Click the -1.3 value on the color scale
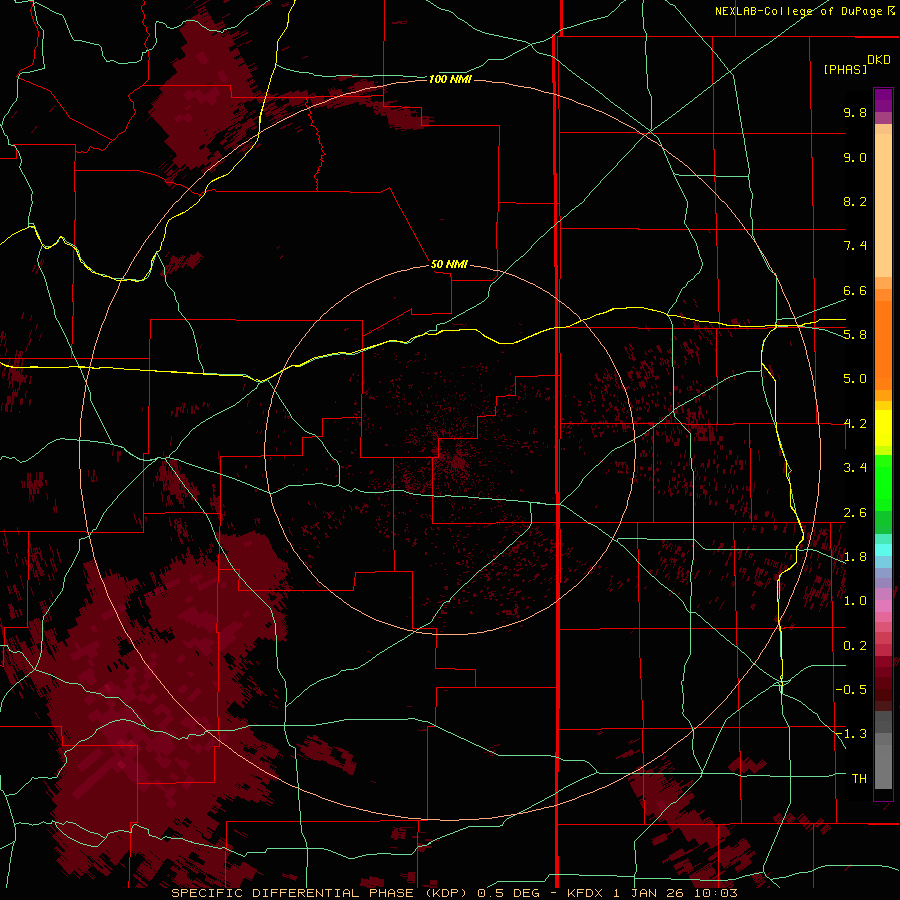 pos(852,734)
